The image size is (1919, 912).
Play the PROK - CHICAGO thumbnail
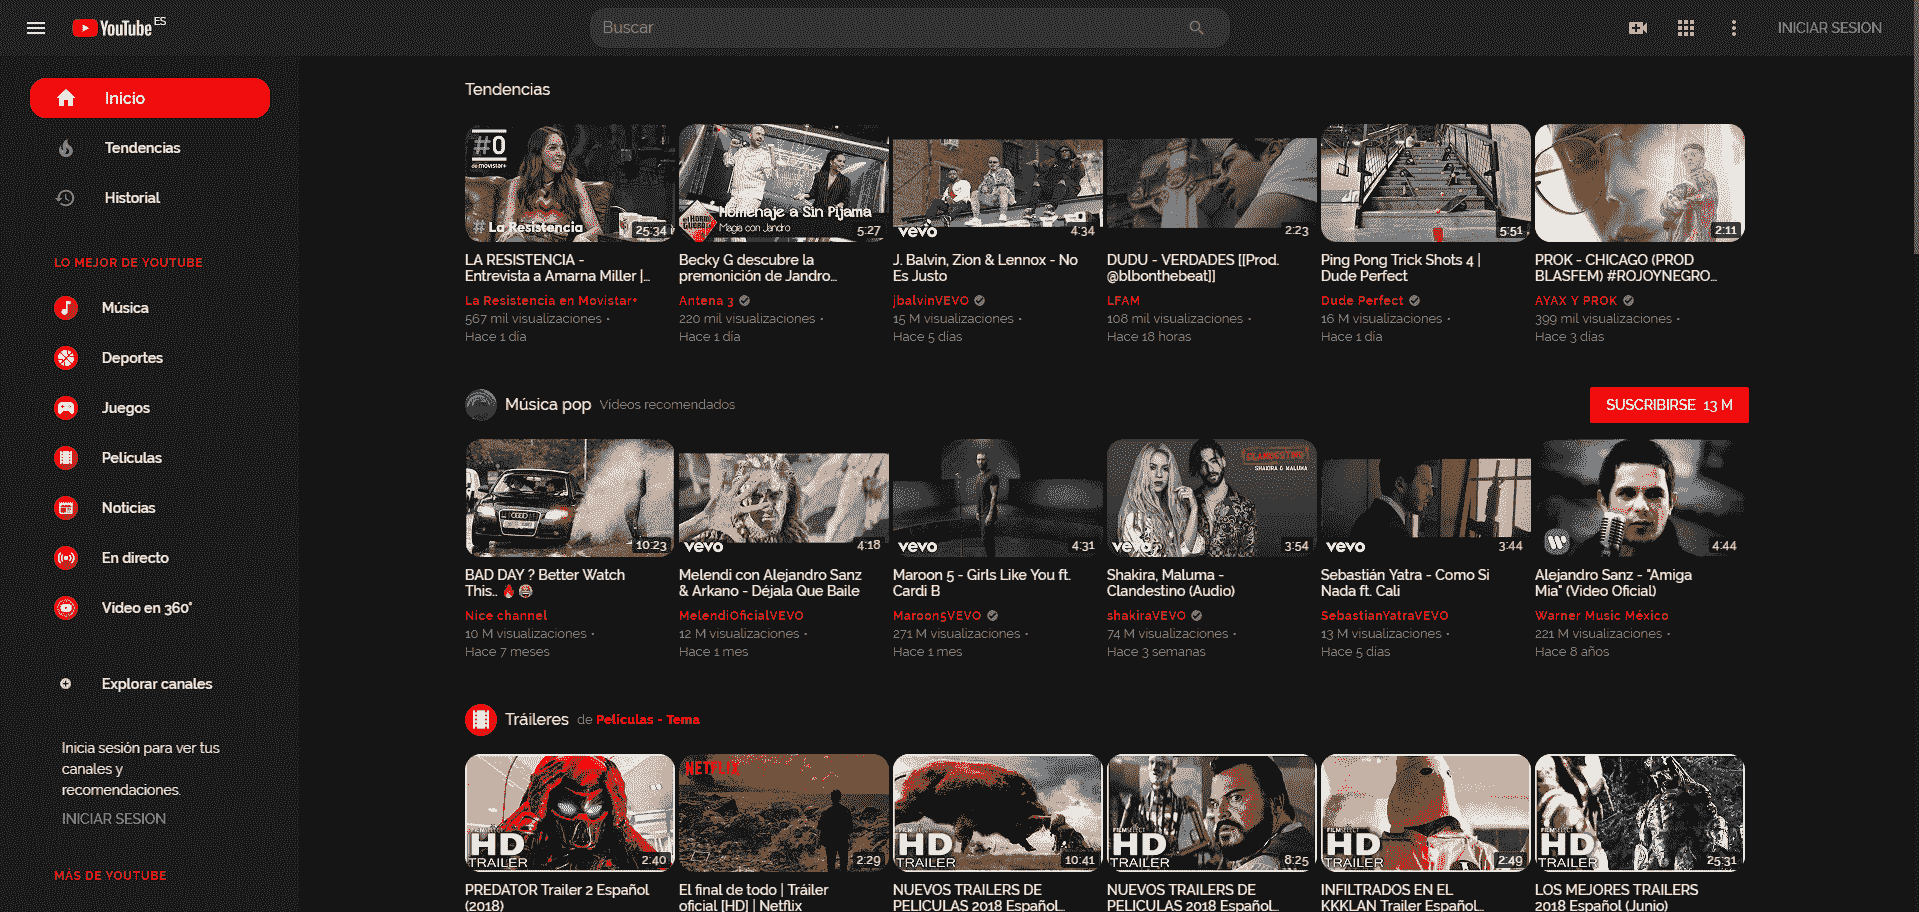click(x=1640, y=183)
